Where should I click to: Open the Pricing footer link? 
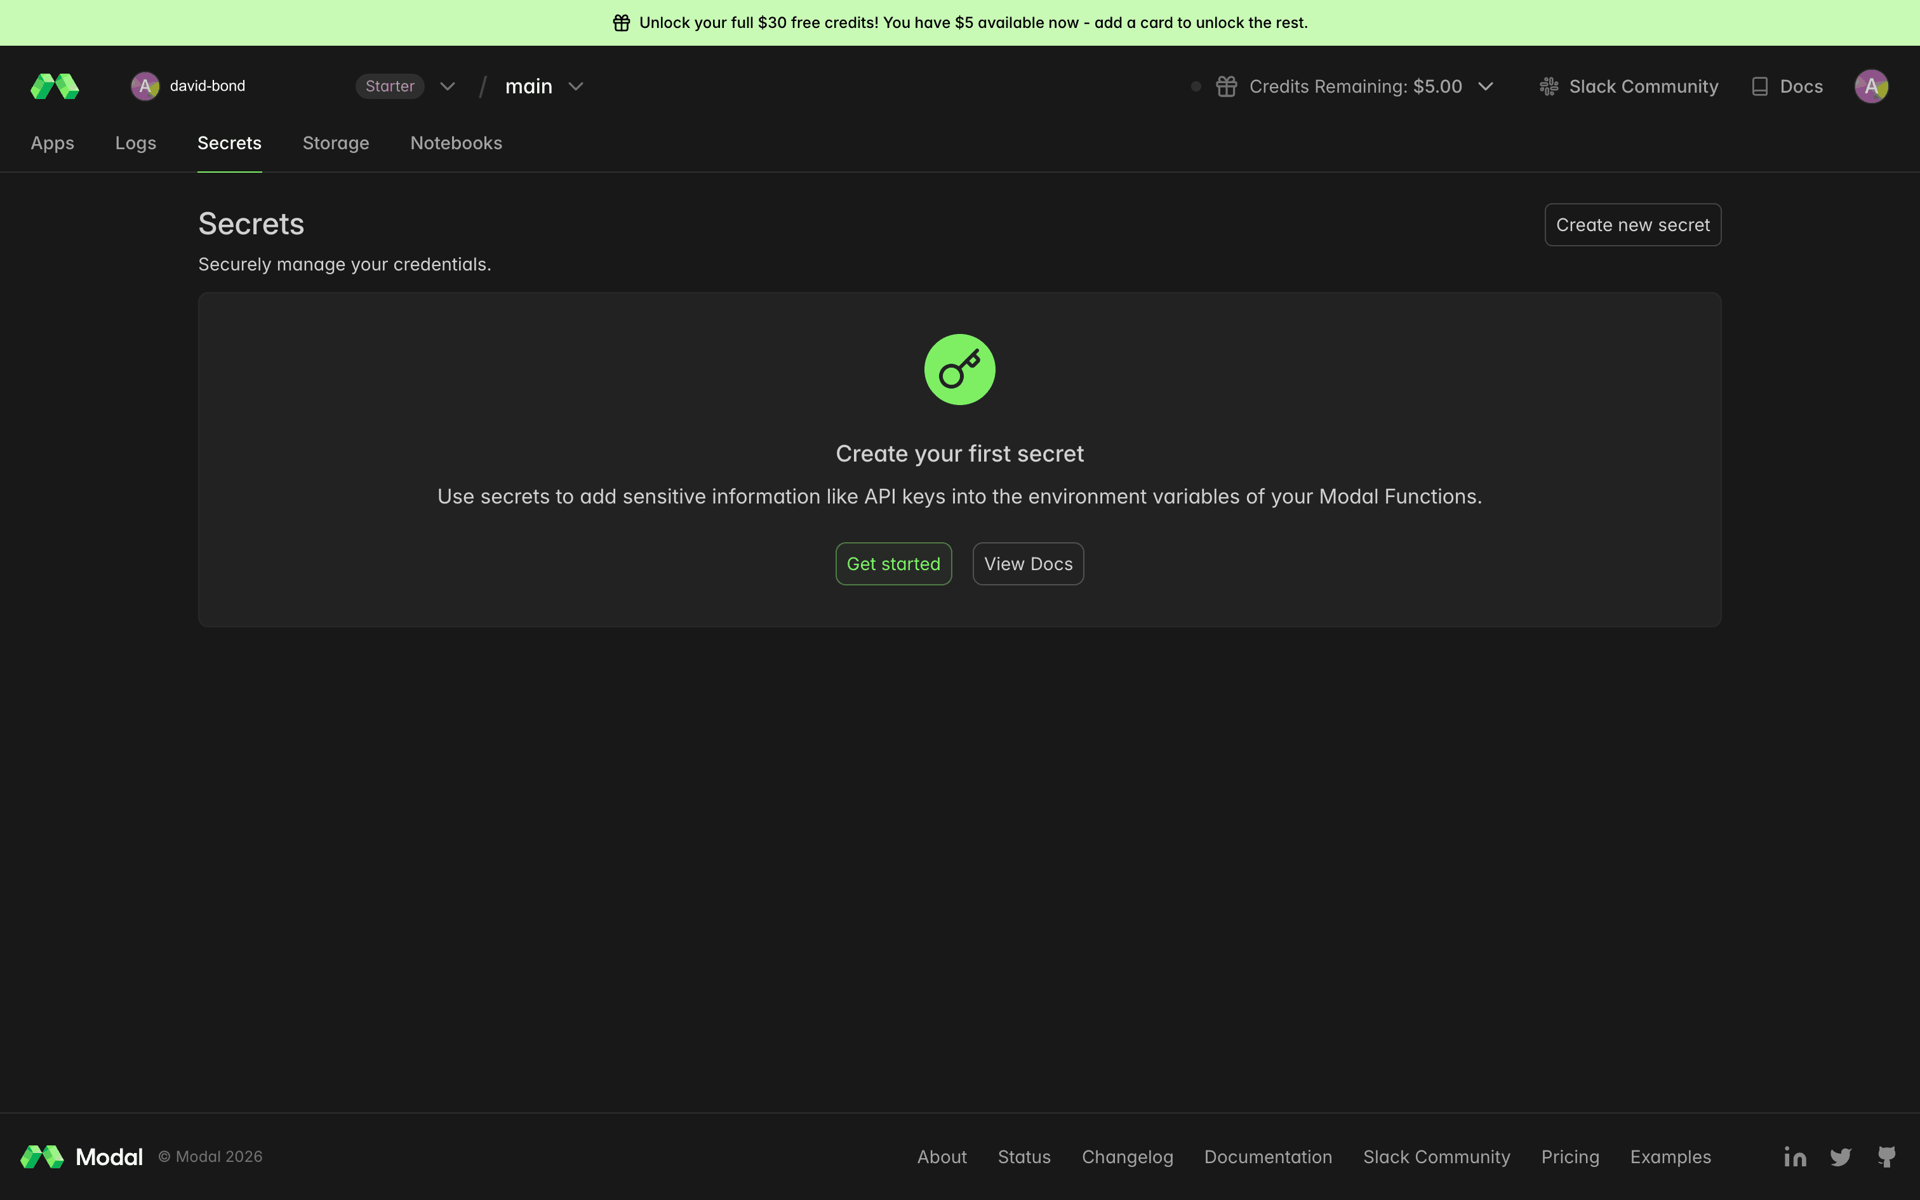point(1570,1157)
